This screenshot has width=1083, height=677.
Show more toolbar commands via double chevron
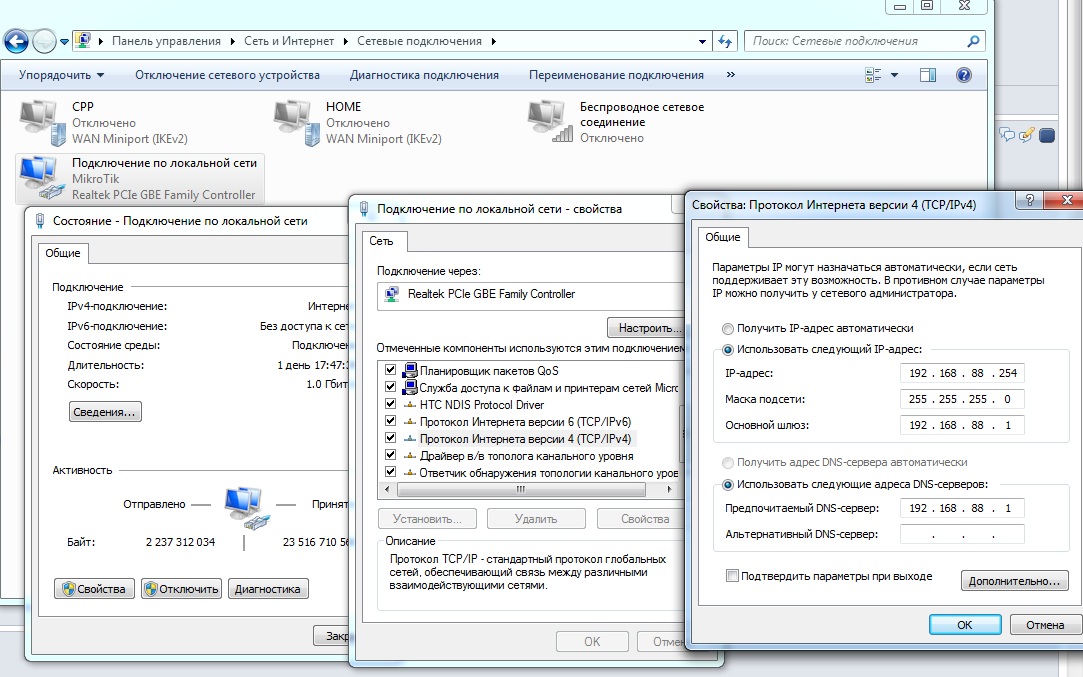tap(731, 75)
